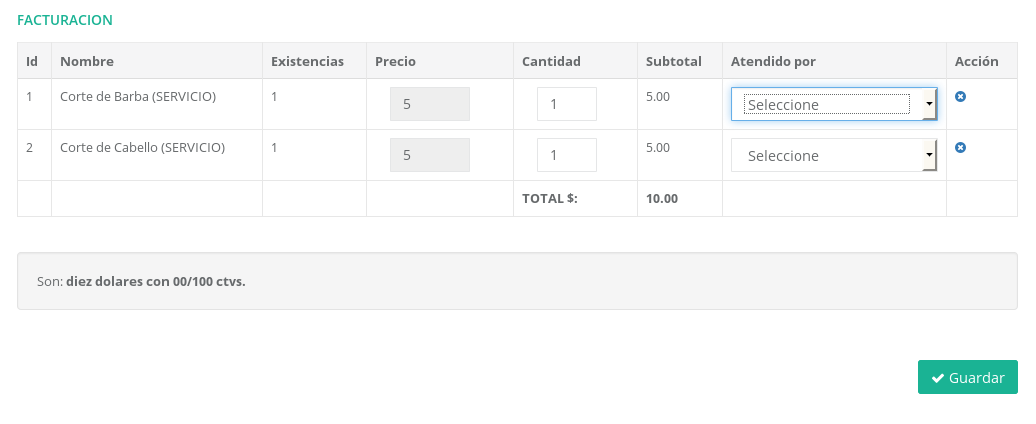The image size is (1036, 424).
Task: Click the Nombre column header
Action: (x=87, y=61)
